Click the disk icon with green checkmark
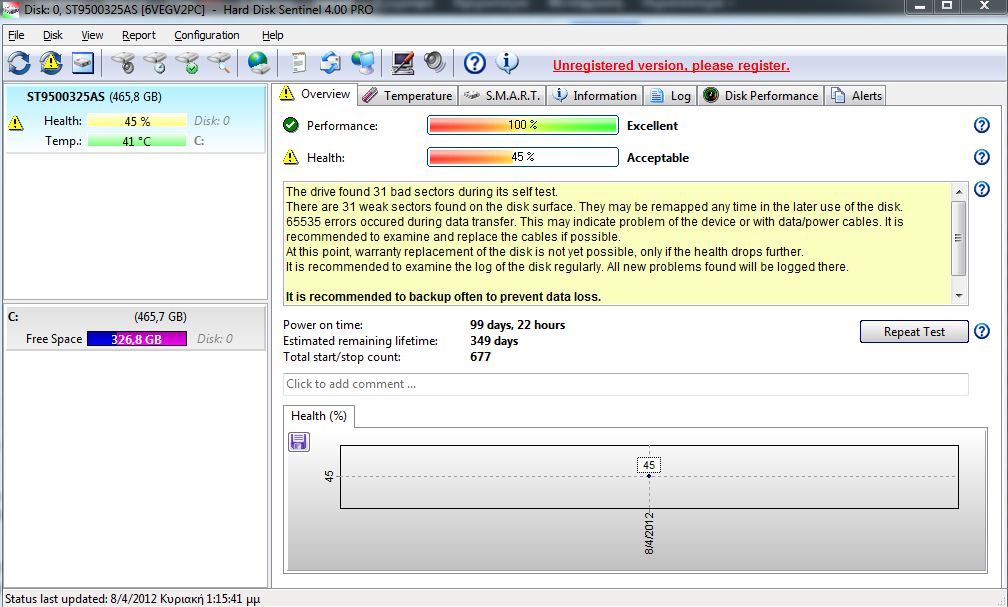1008x607 pixels. 187,63
